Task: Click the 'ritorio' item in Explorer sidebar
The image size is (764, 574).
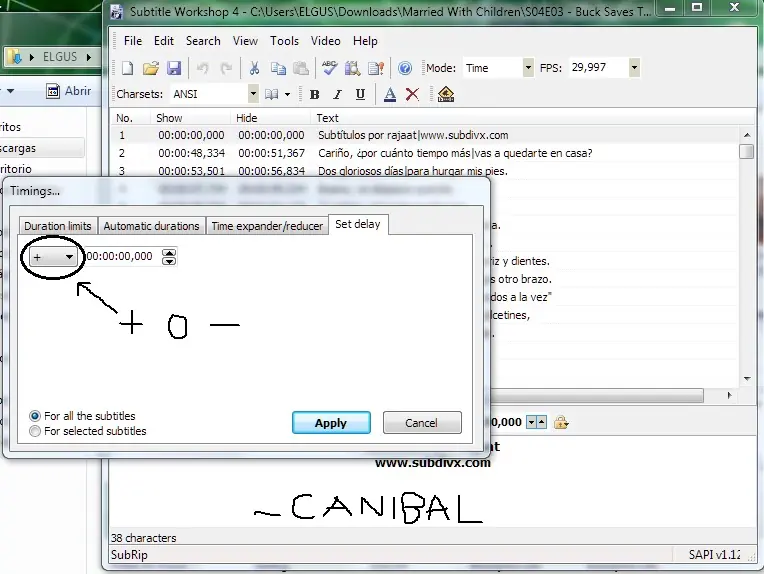Action: tap(16, 169)
